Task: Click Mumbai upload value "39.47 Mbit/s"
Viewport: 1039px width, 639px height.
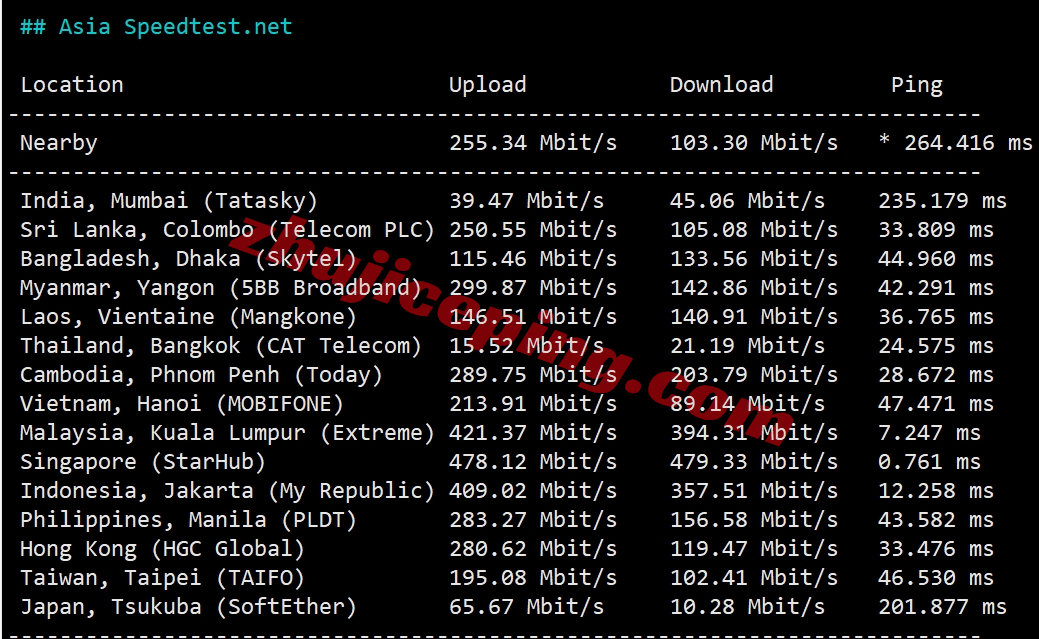Action: (x=527, y=201)
